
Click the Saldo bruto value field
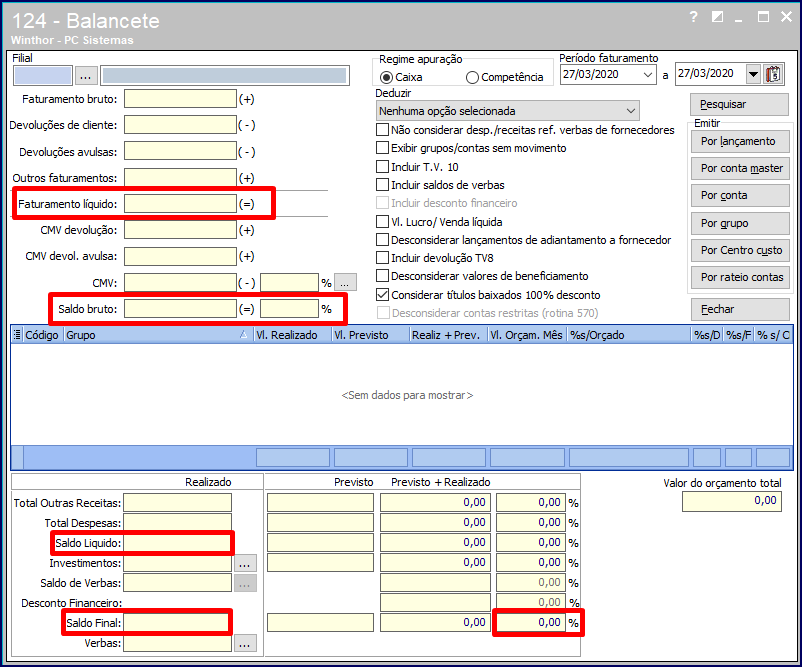click(180, 308)
